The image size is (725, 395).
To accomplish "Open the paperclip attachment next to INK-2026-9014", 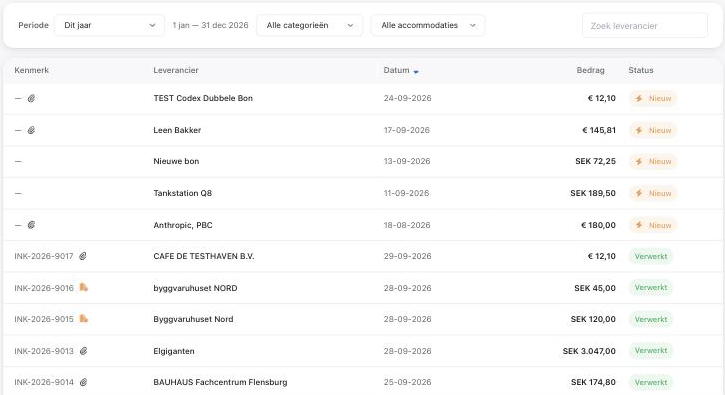I will (84, 382).
